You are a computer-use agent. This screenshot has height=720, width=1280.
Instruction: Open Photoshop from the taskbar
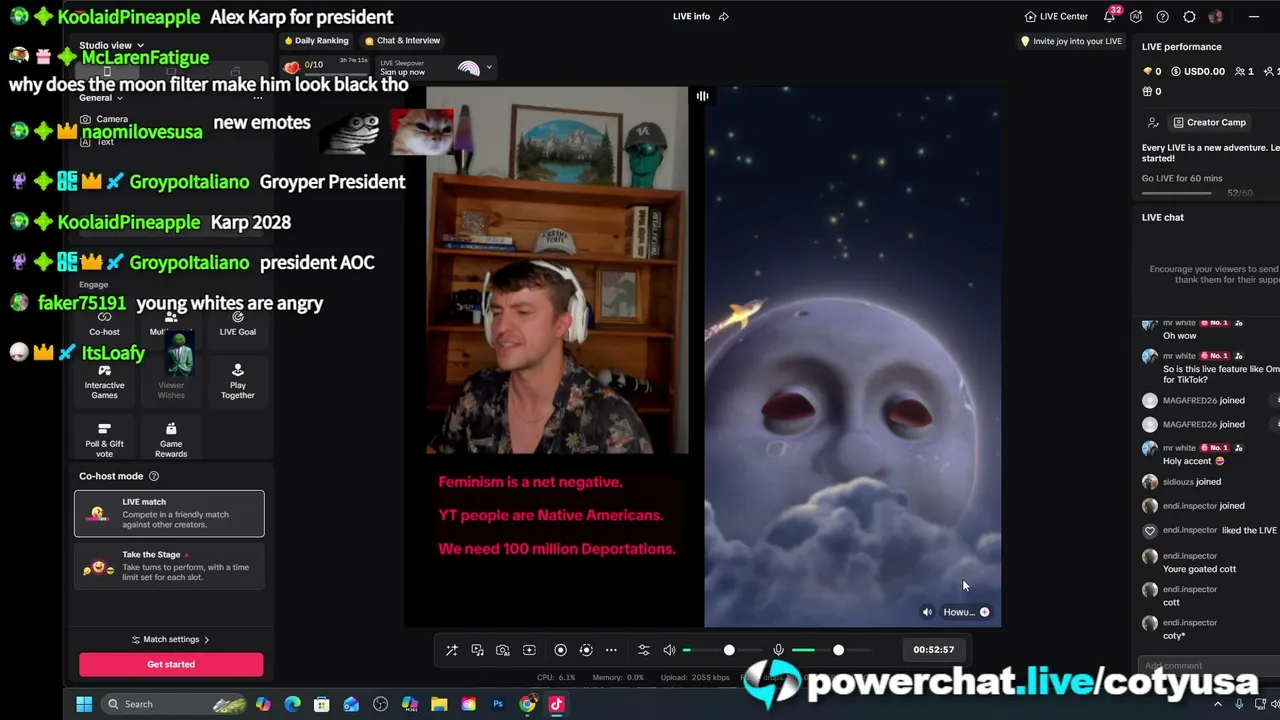(x=498, y=704)
